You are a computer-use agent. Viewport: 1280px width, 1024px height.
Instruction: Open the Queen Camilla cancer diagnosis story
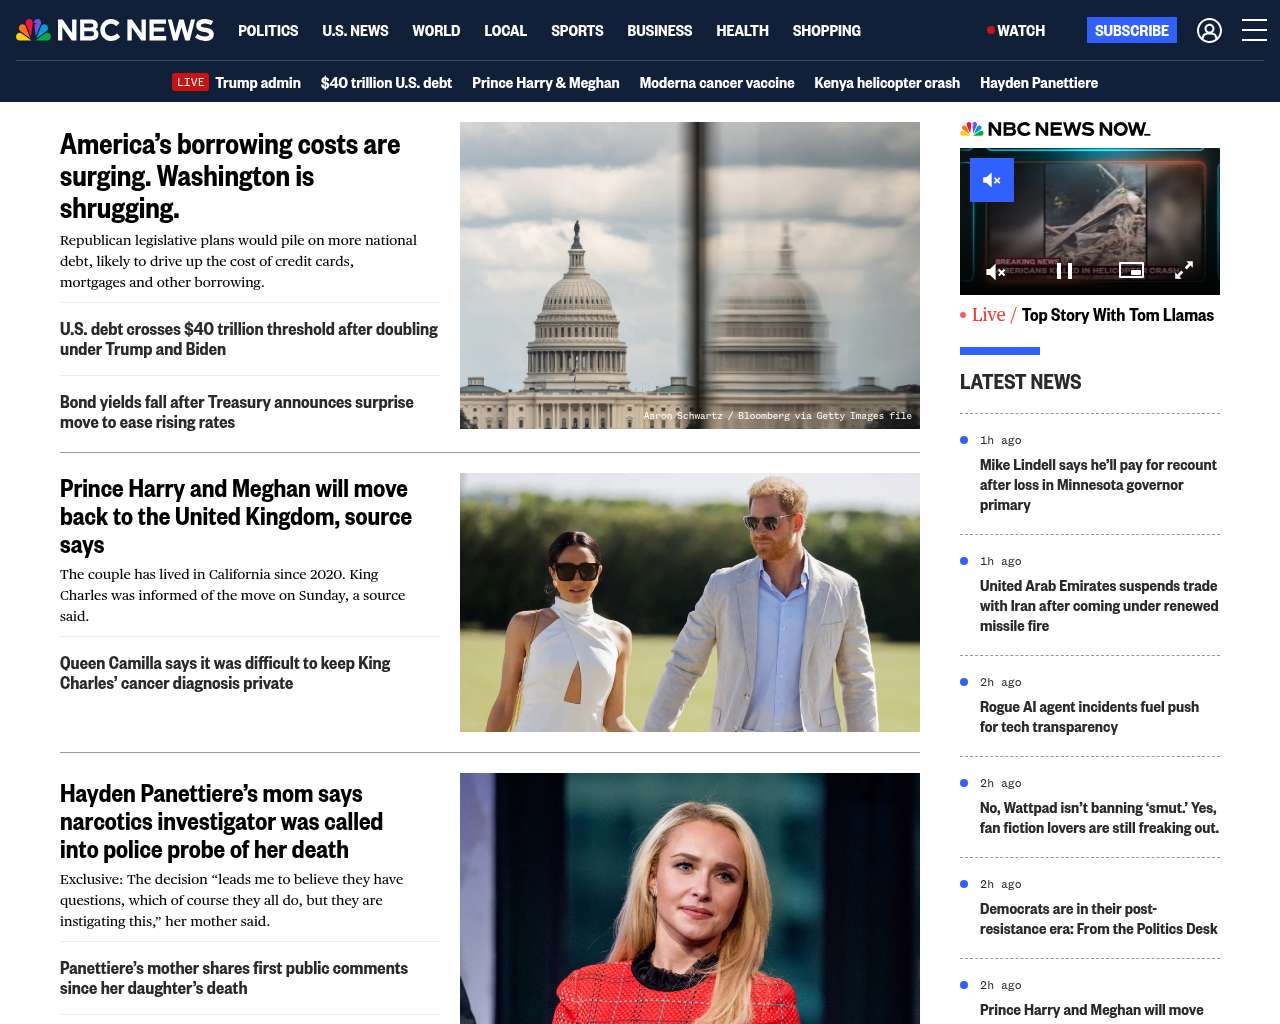coord(225,673)
